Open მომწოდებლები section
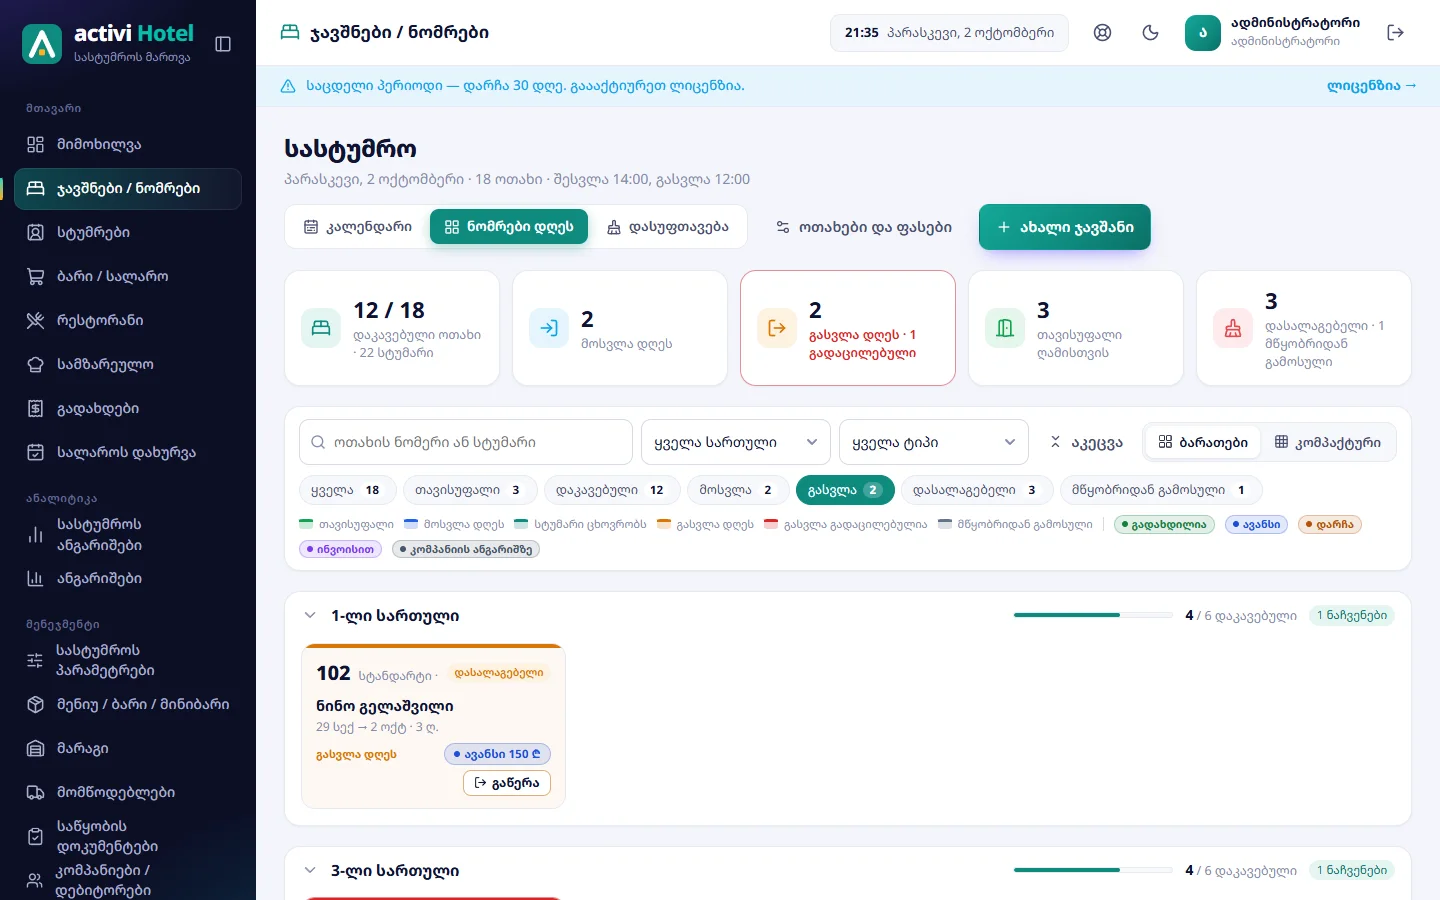This screenshot has height=900, width=1440. tap(128, 792)
